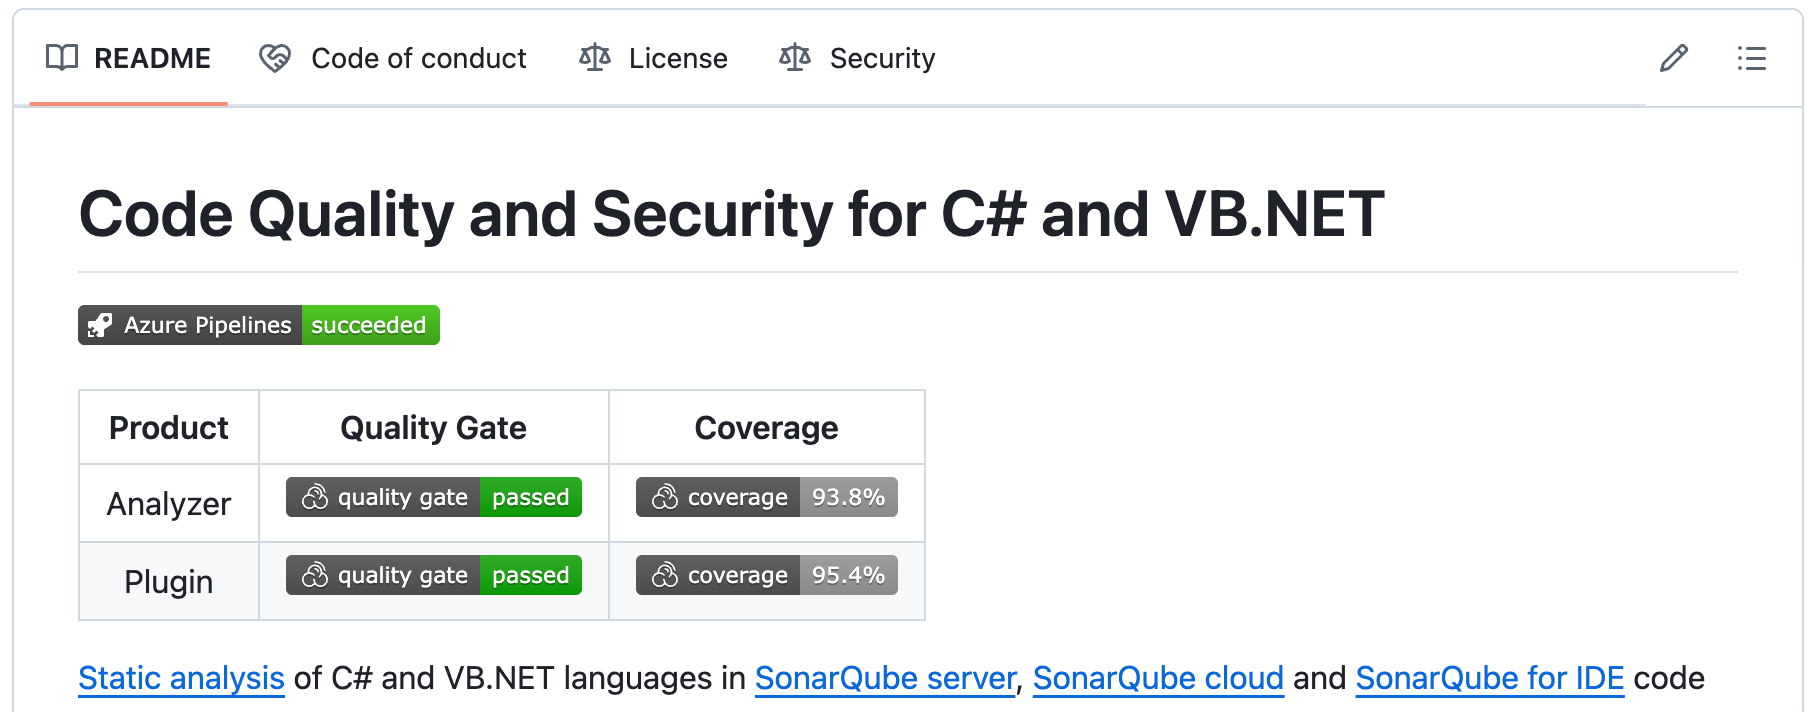1820x712 pixels.
Task: Open the README outline list icon
Action: point(1751,59)
